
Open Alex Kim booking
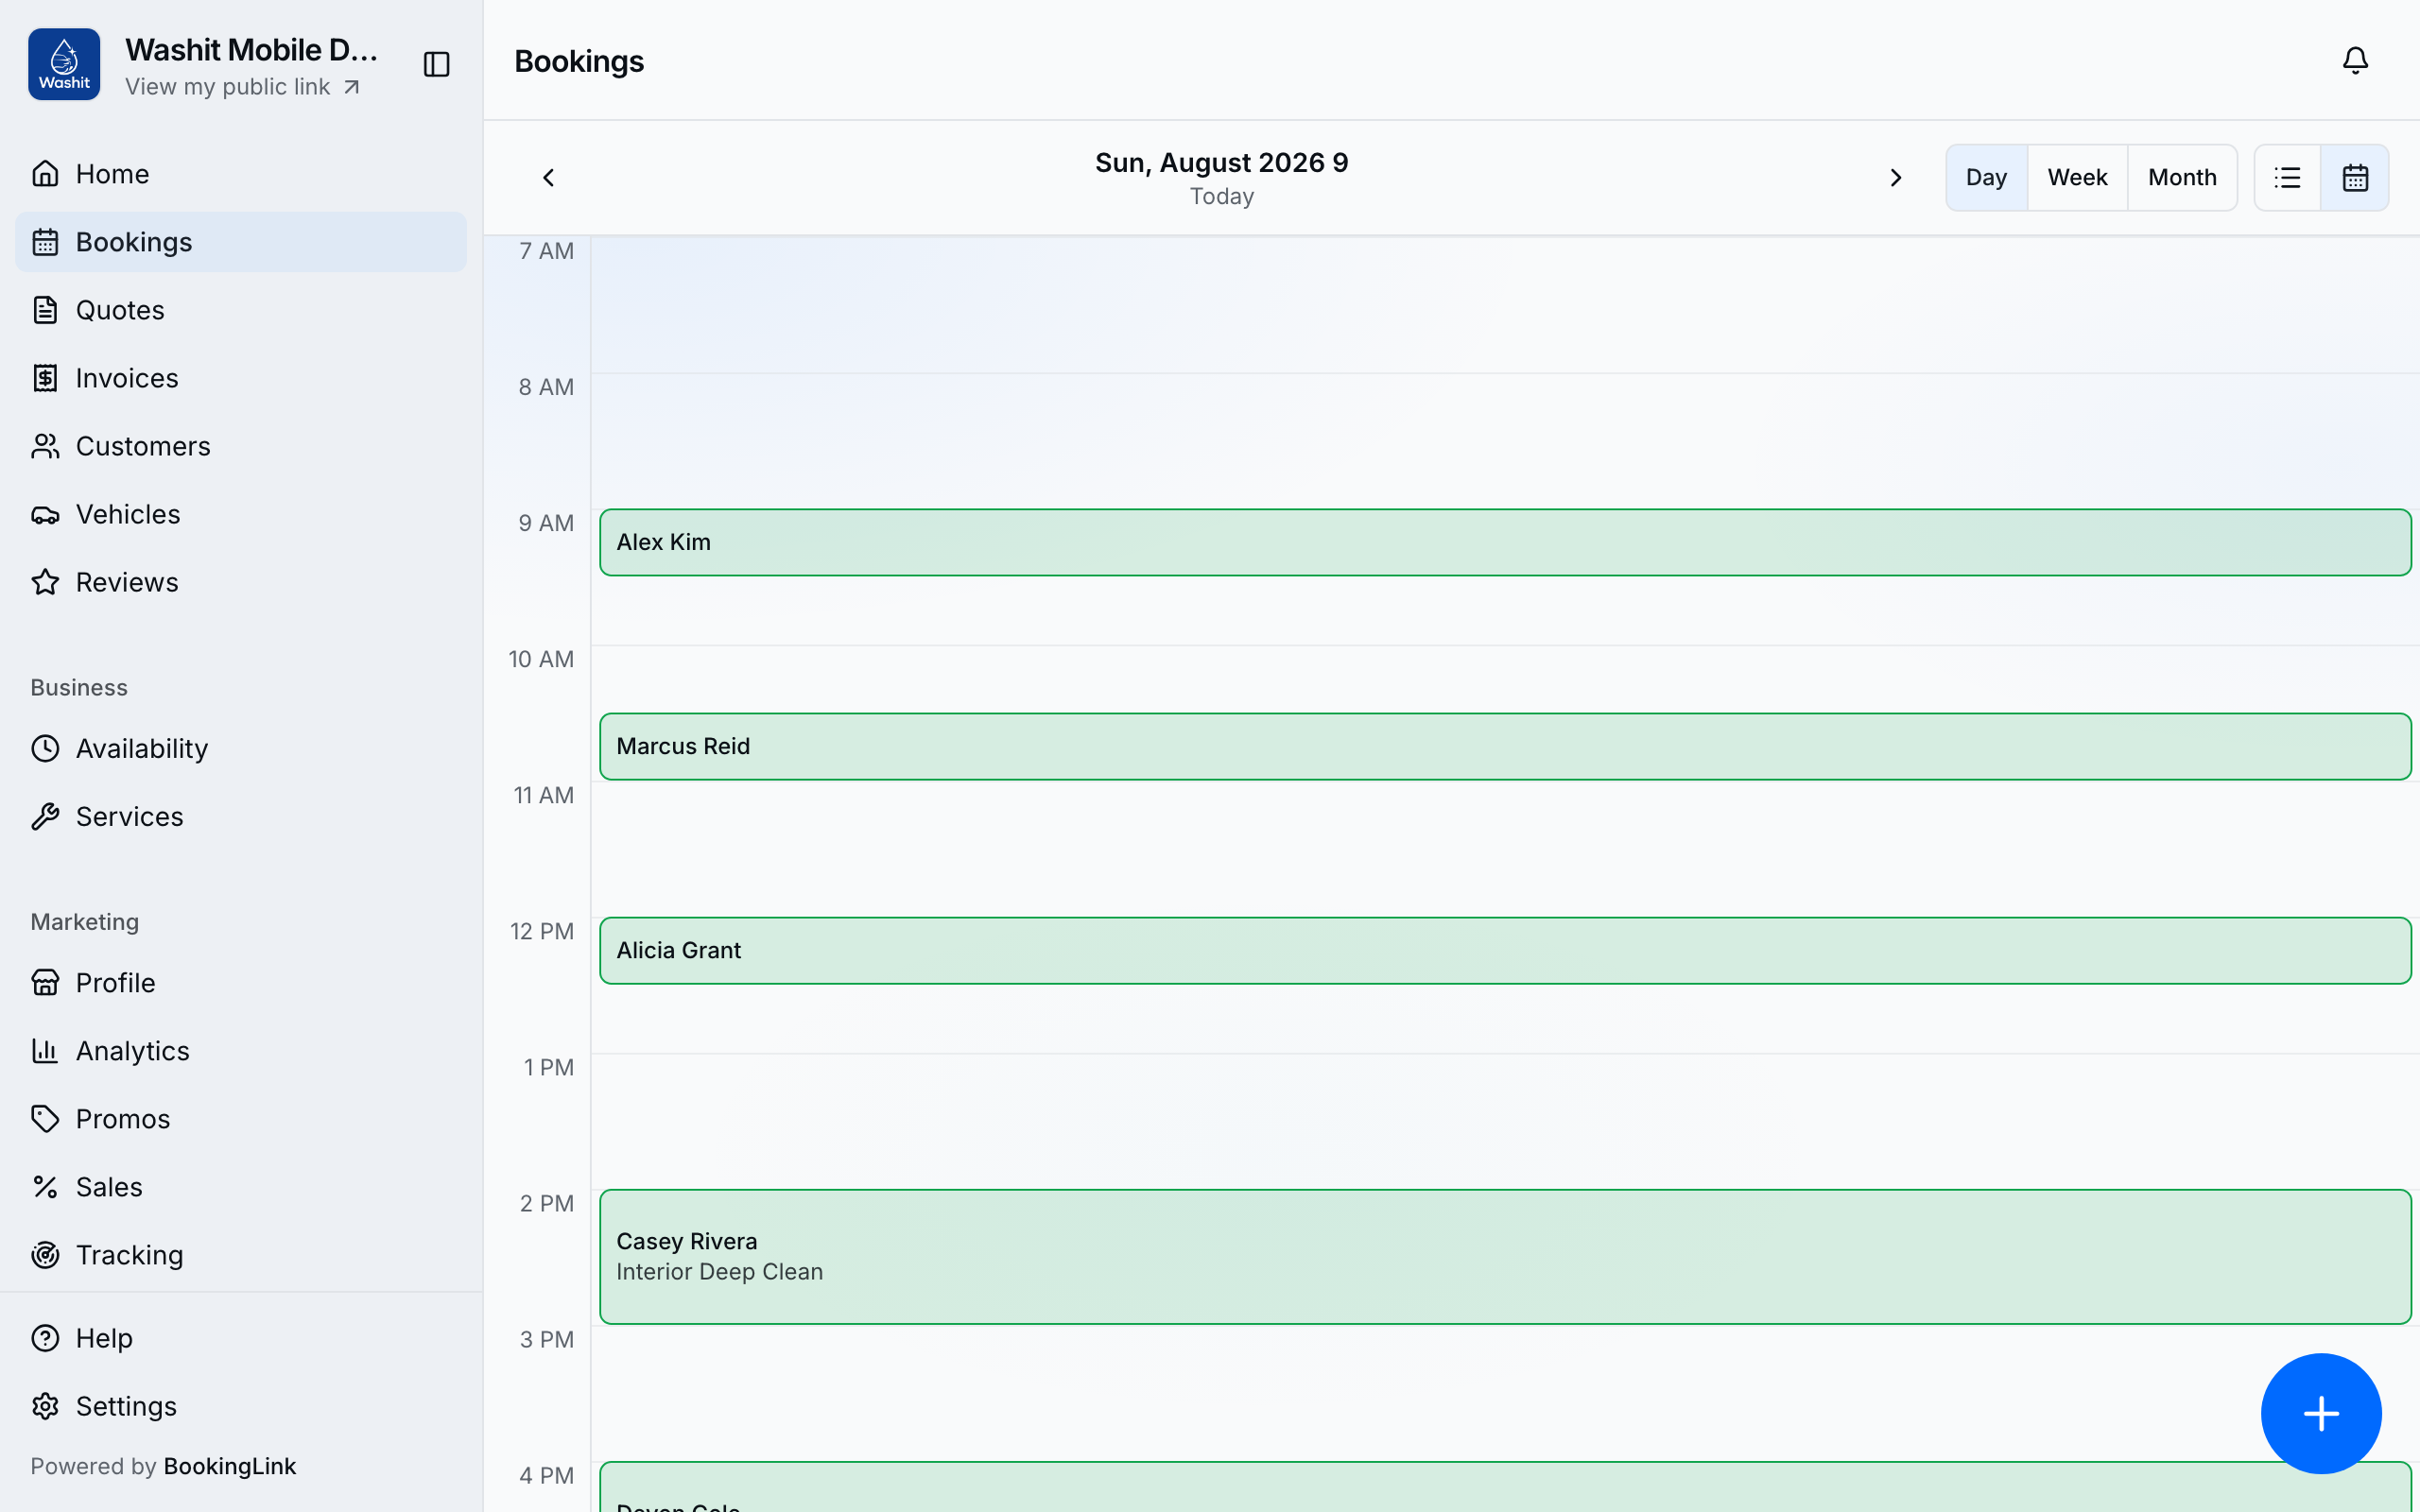1505,542
